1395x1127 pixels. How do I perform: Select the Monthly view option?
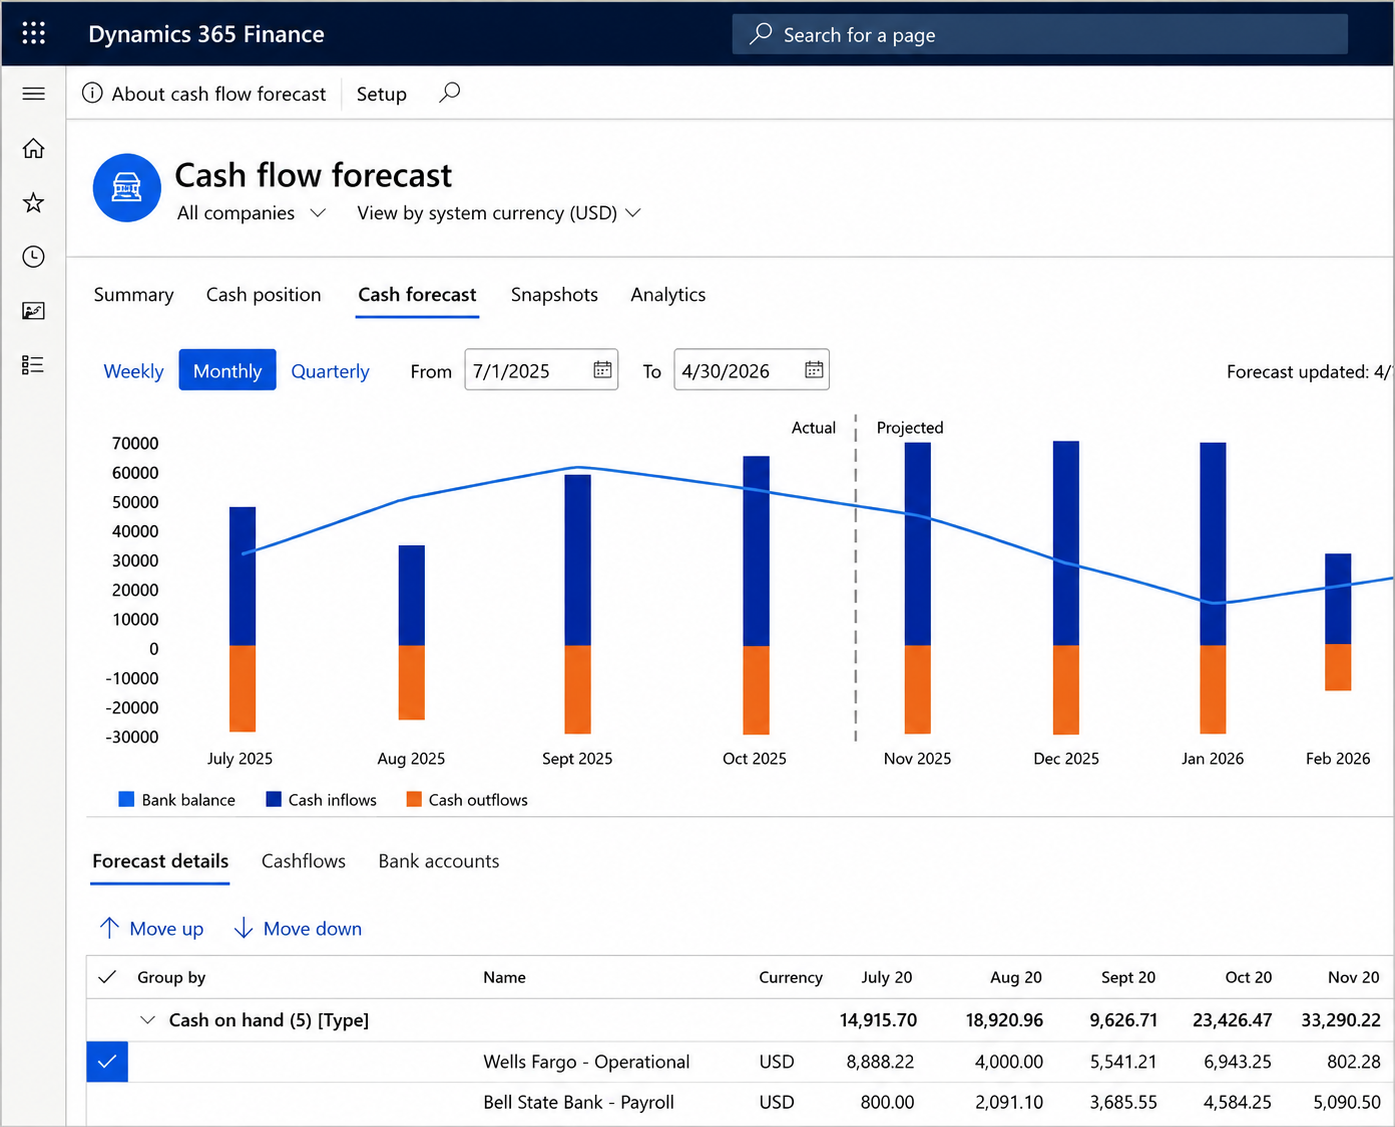click(x=227, y=370)
